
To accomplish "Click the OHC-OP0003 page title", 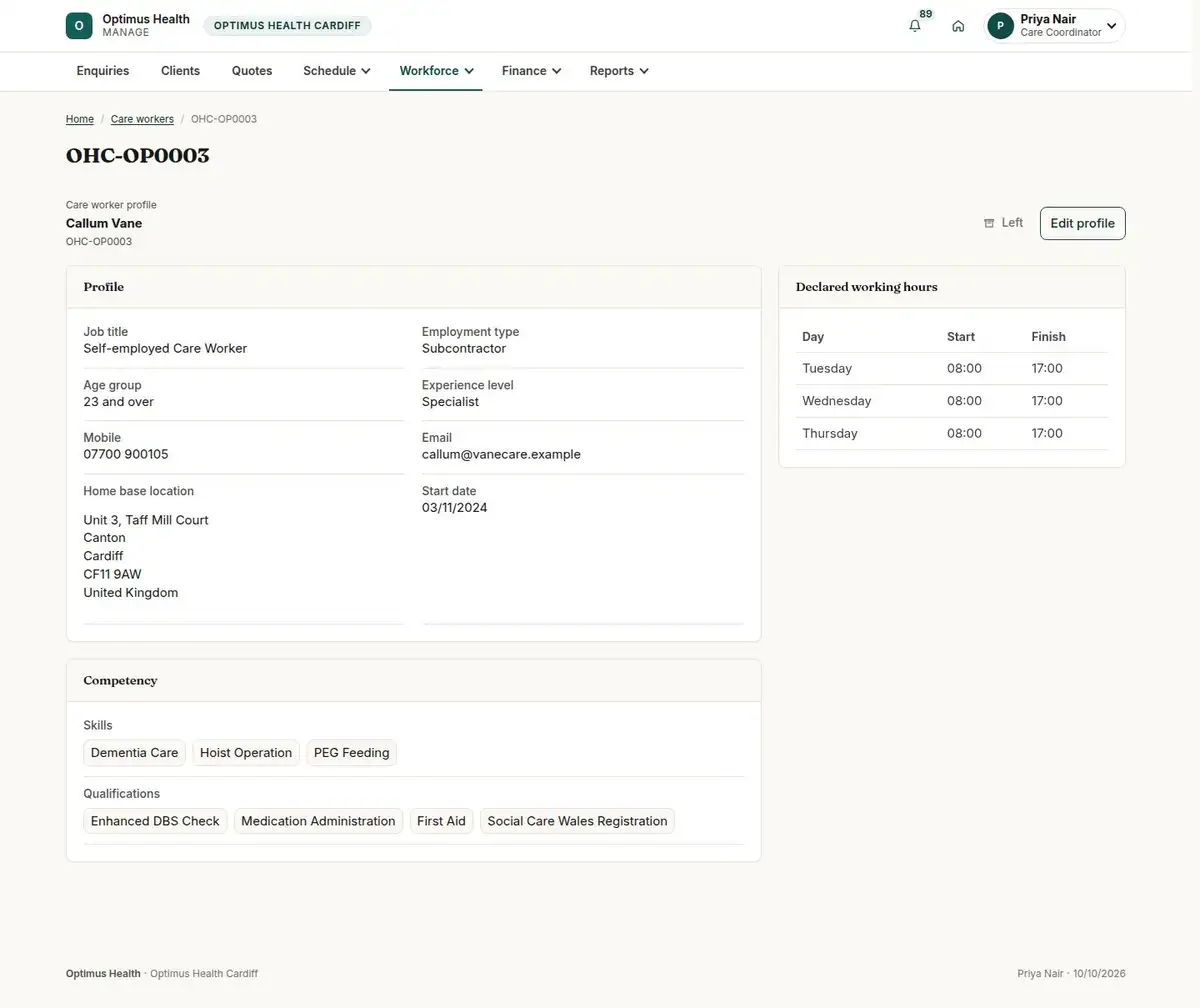I will tap(138, 155).
